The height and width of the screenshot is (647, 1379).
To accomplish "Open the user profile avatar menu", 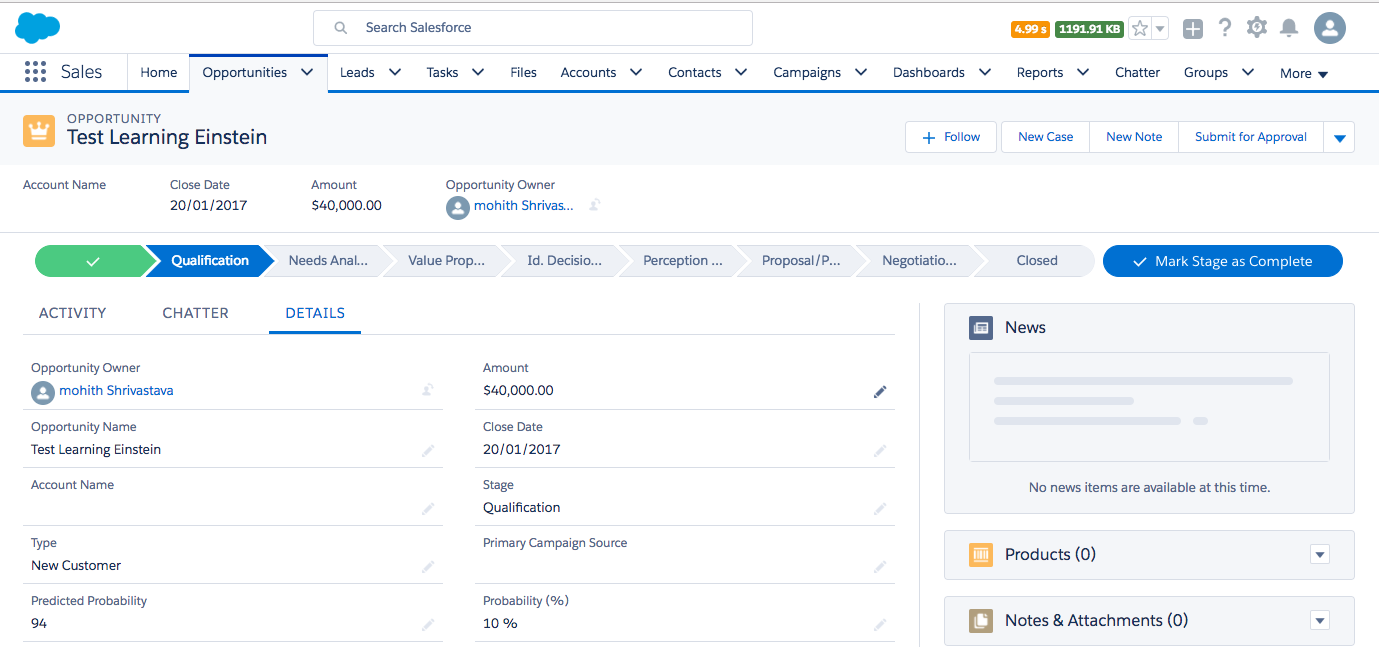I will pyautogui.click(x=1330, y=28).
